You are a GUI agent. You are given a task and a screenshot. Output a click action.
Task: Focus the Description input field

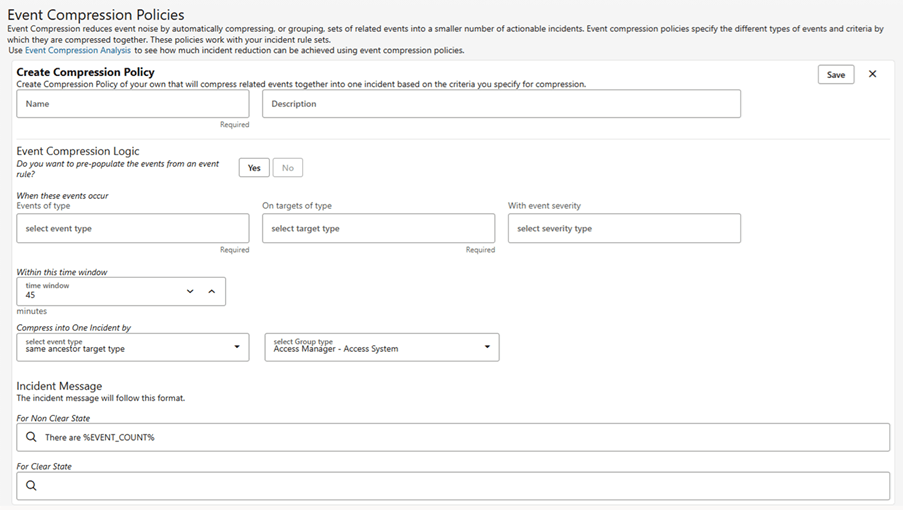coord(501,104)
